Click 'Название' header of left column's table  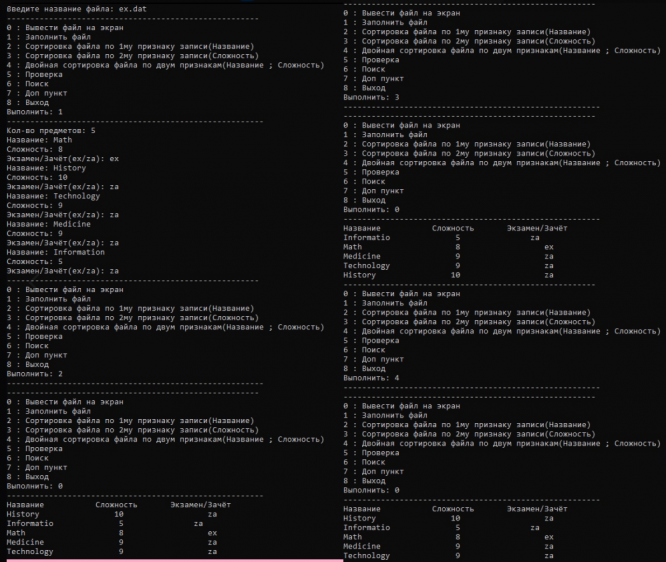[25, 505]
